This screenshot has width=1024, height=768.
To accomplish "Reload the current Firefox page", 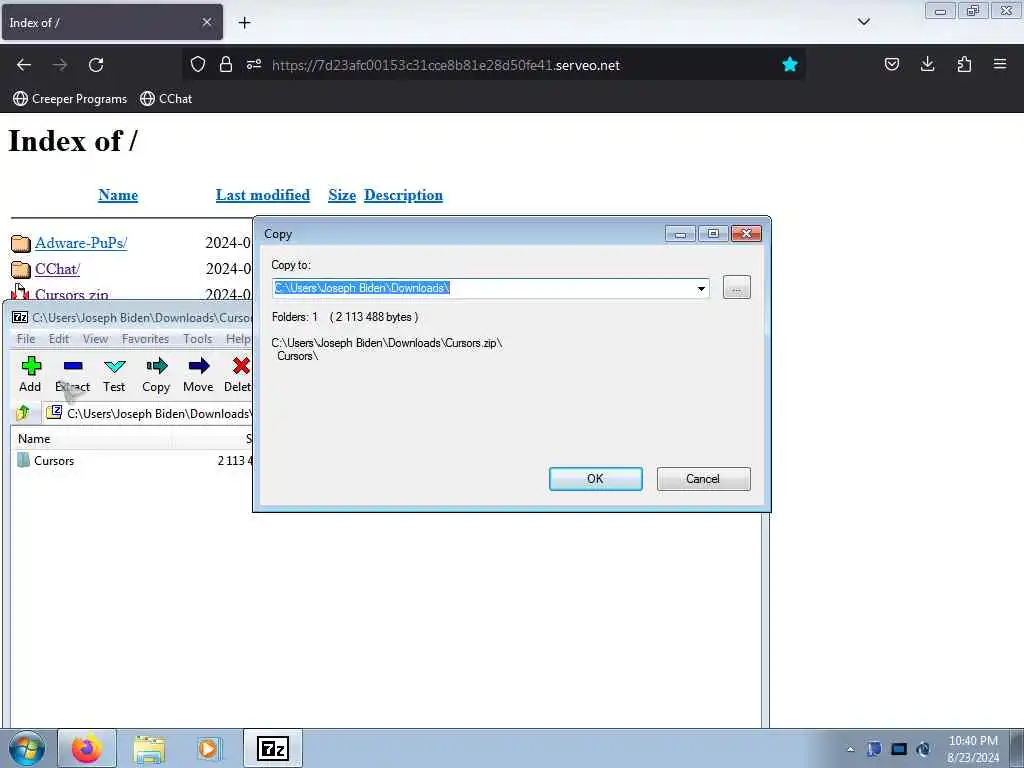I will [x=96, y=65].
